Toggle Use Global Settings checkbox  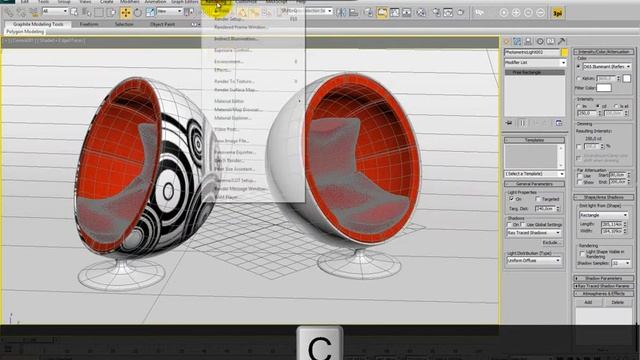(x=522, y=224)
